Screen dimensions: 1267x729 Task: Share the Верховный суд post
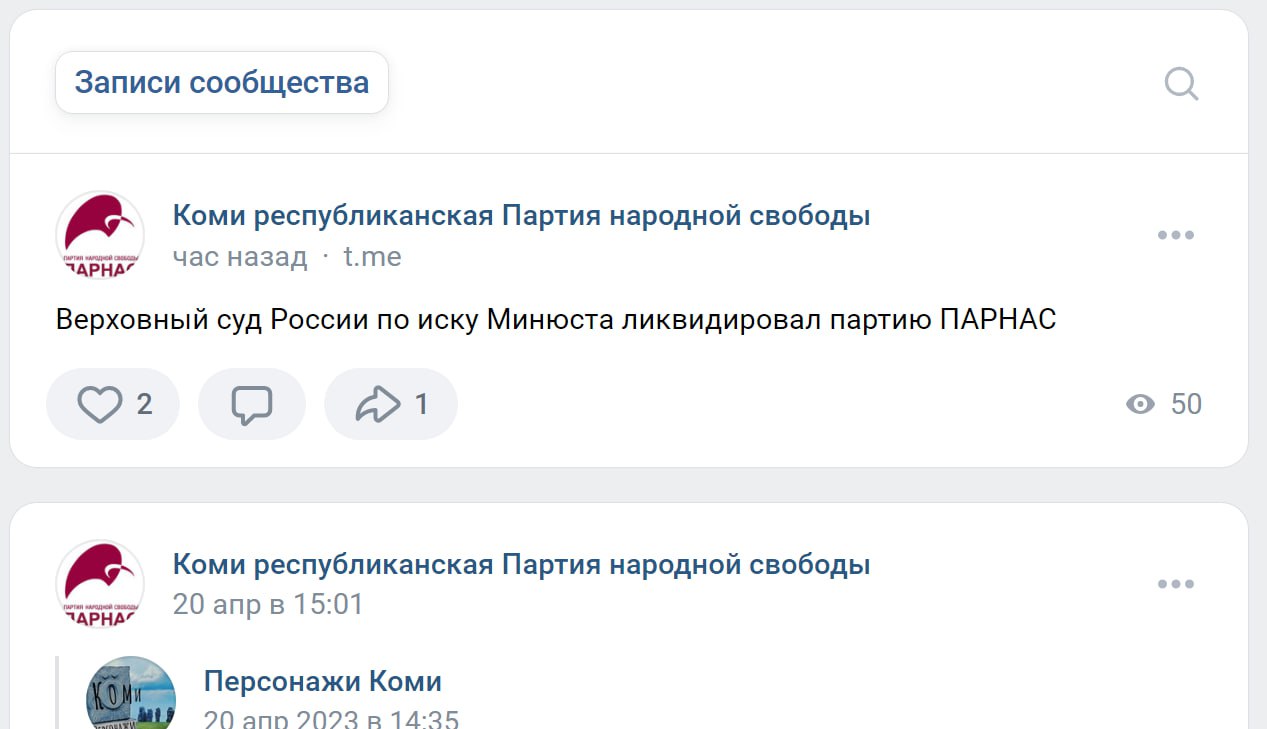(x=391, y=404)
